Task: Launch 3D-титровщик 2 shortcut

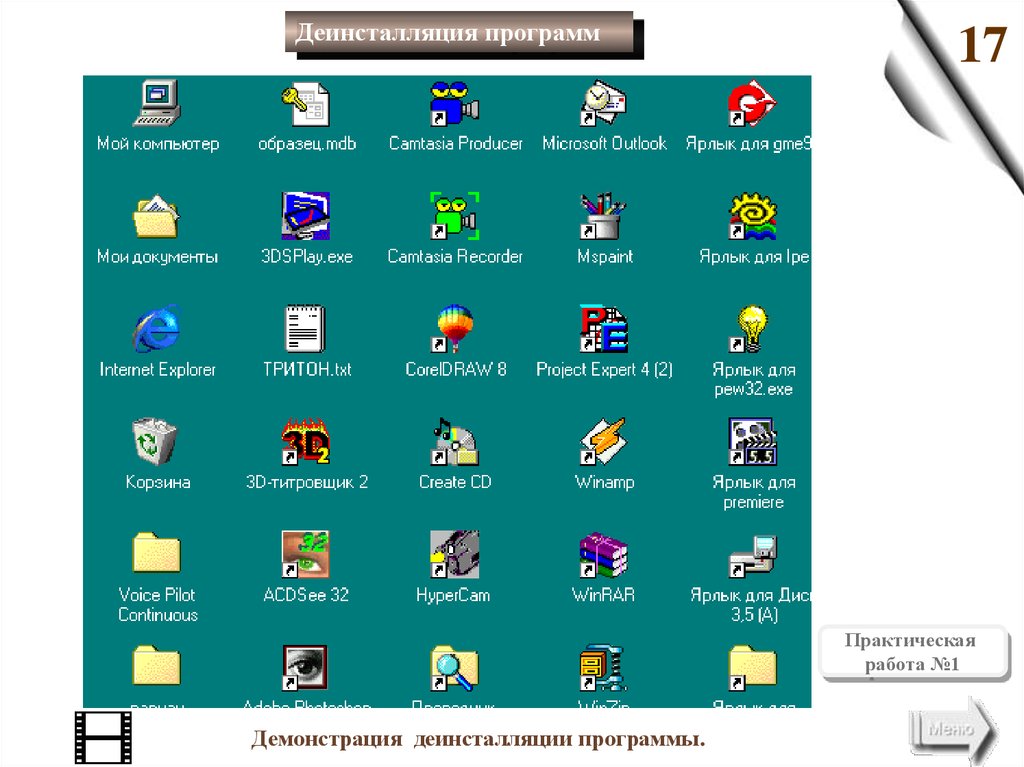Action: 306,441
